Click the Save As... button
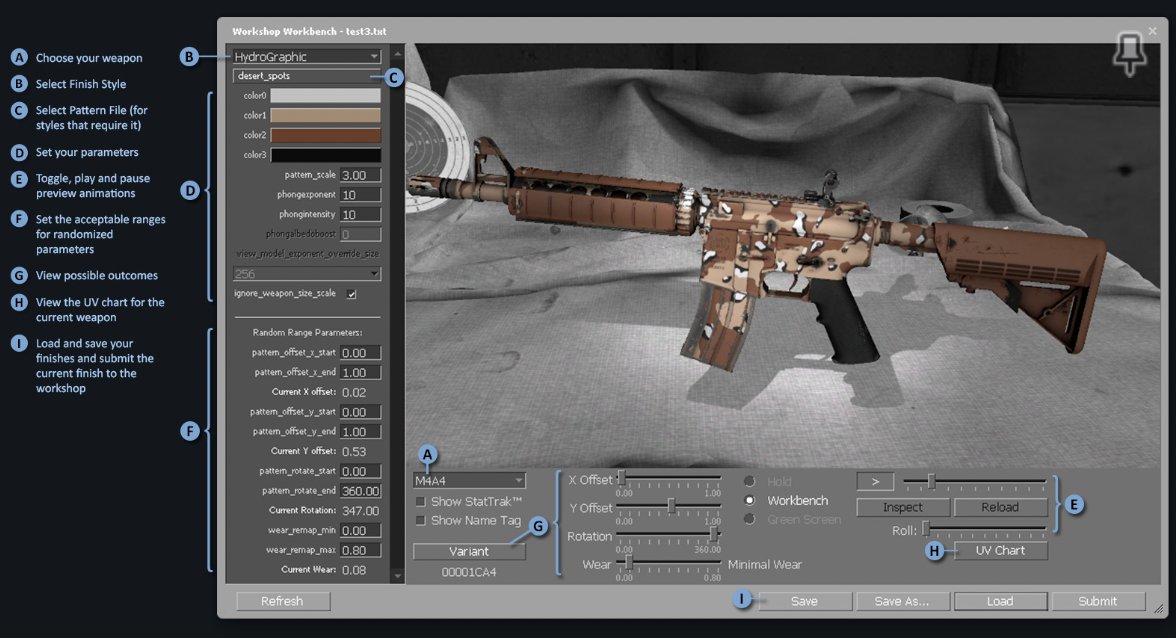The height and width of the screenshot is (638, 1176). (x=902, y=601)
